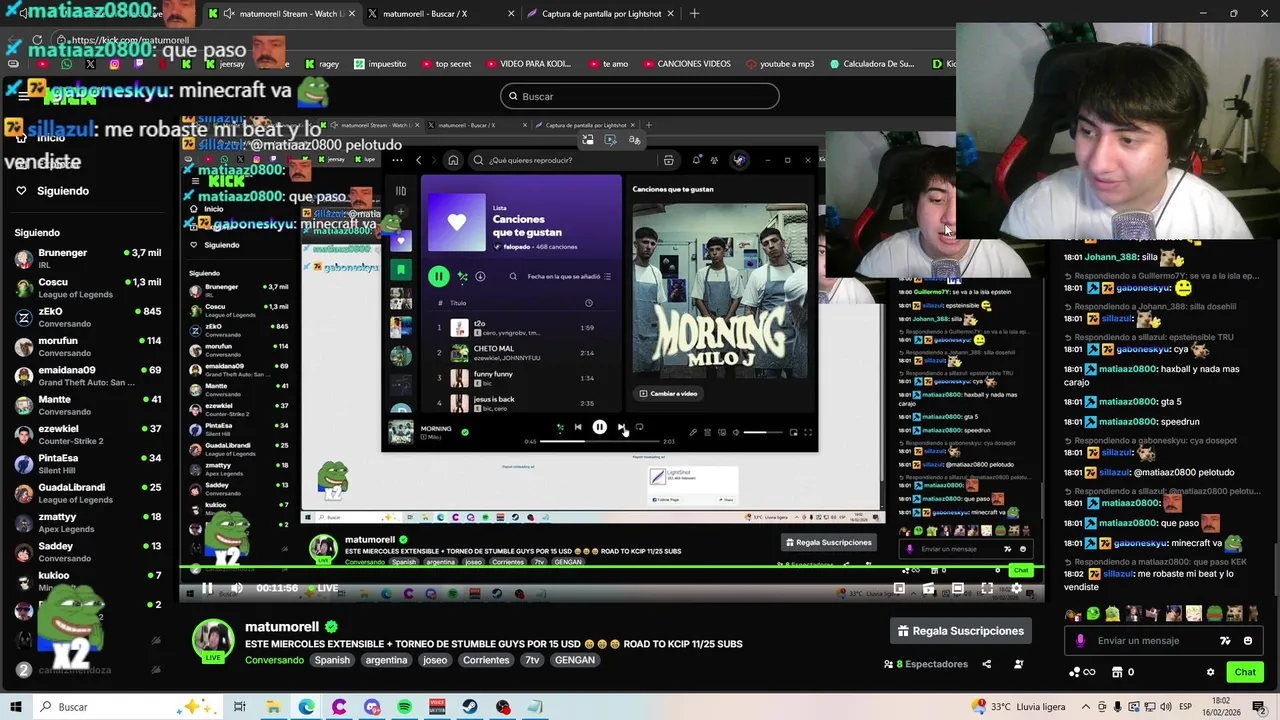Toggle Spotify fullscreen view
This screenshot has height=720, width=1280.
pyautogui.click(x=808, y=432)
